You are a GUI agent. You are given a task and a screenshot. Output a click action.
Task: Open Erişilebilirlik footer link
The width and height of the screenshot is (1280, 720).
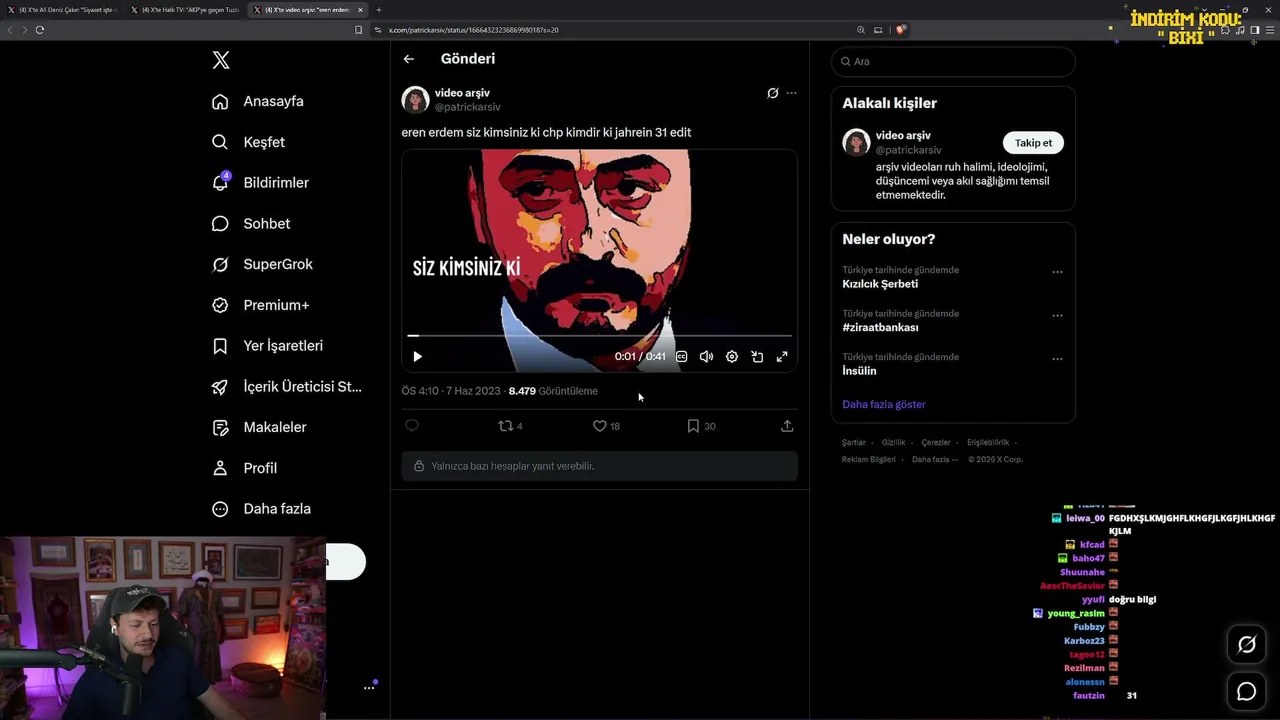pos(988,442)
